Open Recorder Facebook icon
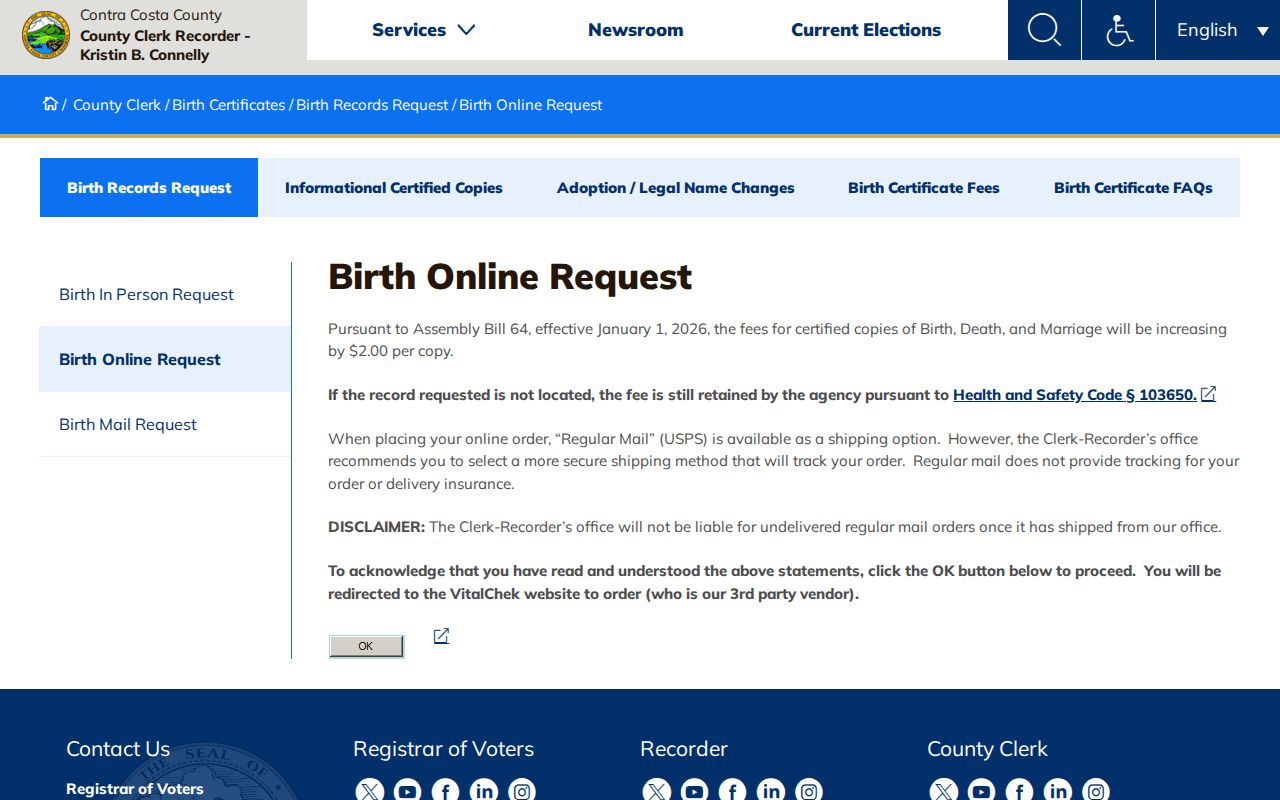The image size is (1280, 800). (732, 791)
